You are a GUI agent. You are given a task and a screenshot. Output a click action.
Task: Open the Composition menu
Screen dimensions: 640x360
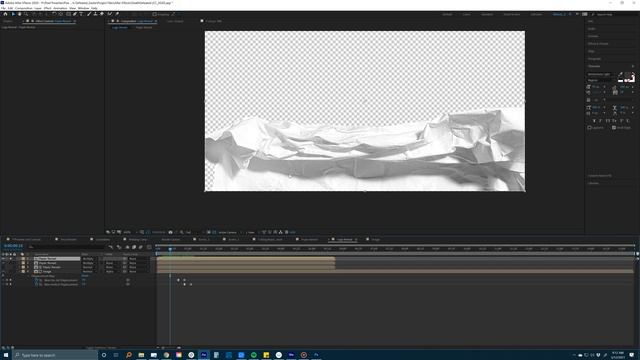(x=23, y=8)
